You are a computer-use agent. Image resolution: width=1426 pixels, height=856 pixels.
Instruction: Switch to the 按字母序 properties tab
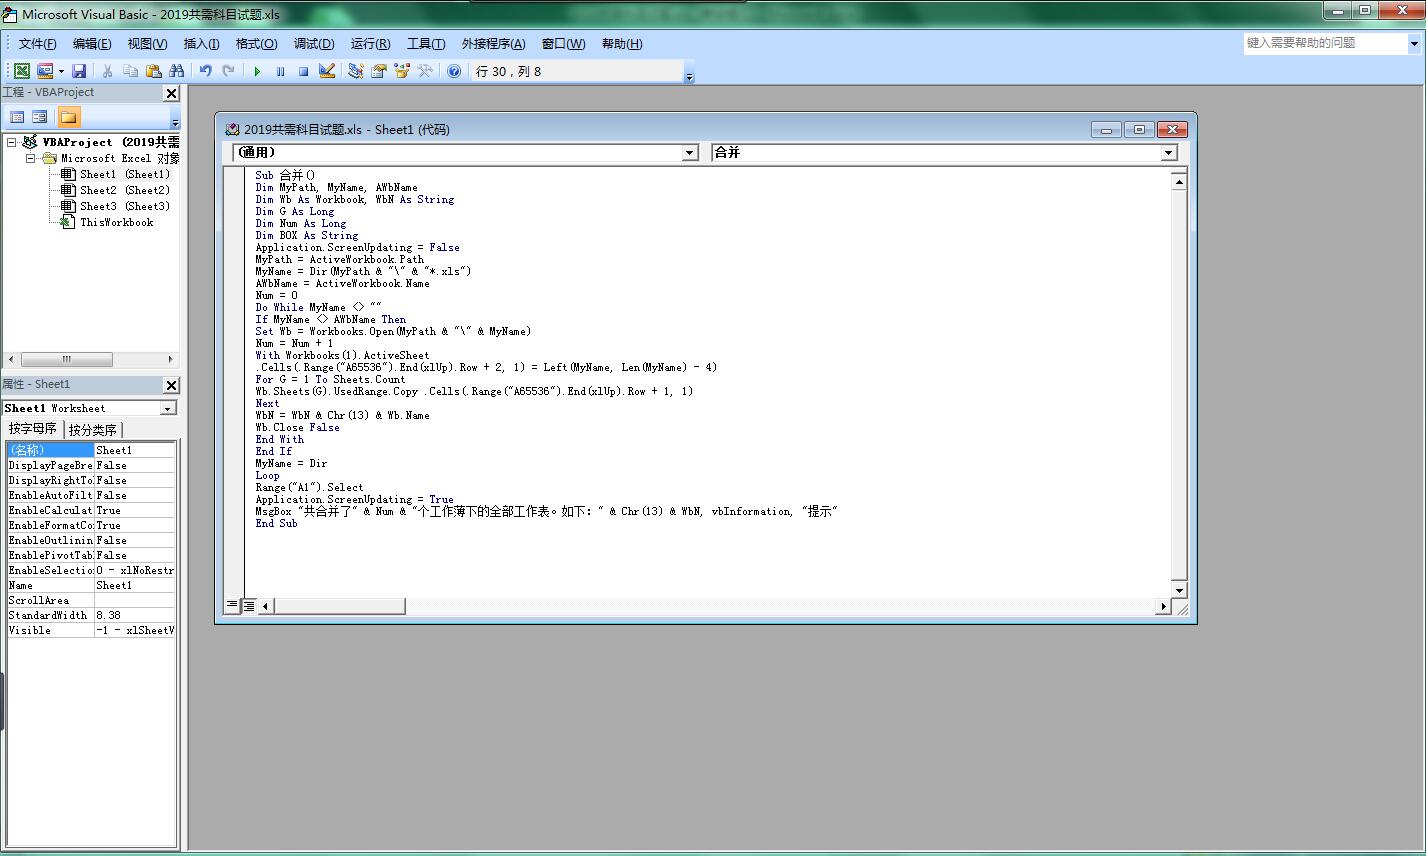pyautogui.click(x=33, y=428)
